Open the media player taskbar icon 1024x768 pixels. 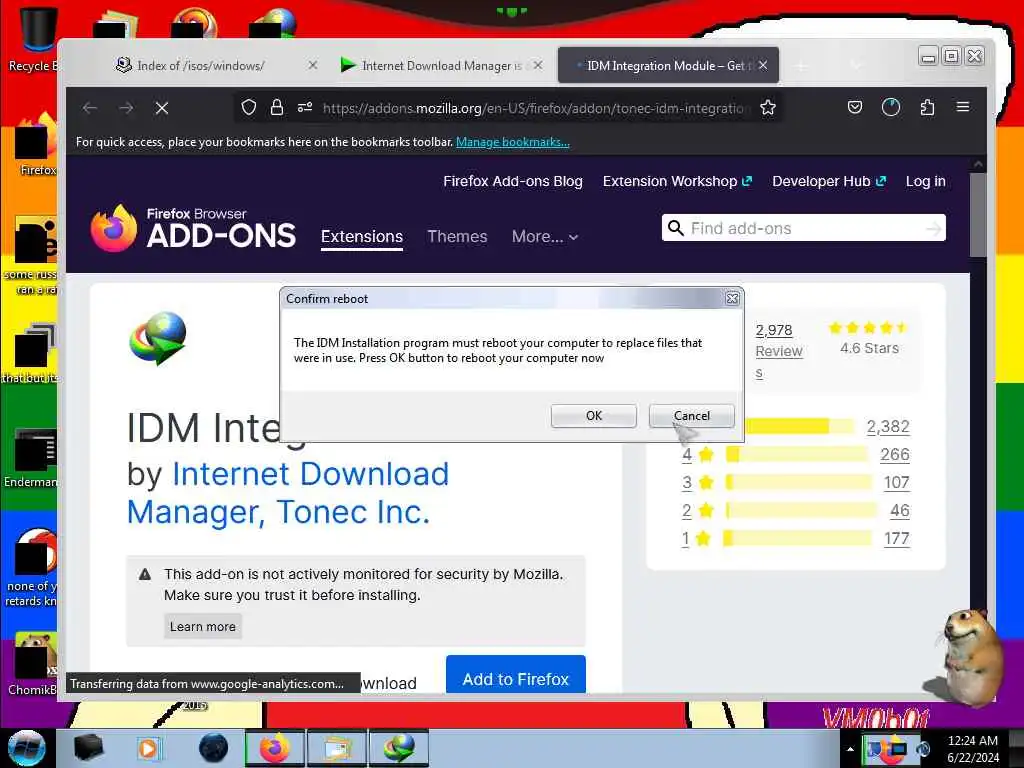point(148,748)
